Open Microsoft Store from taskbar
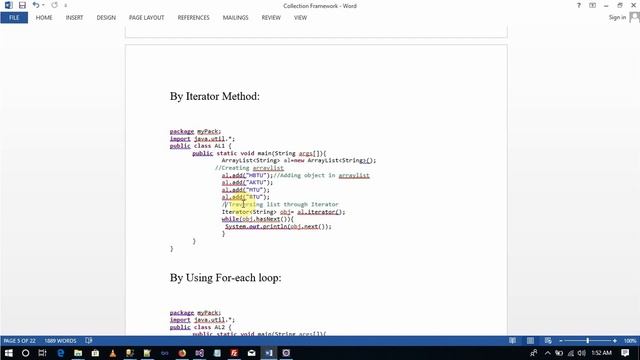 coord(95,353)
